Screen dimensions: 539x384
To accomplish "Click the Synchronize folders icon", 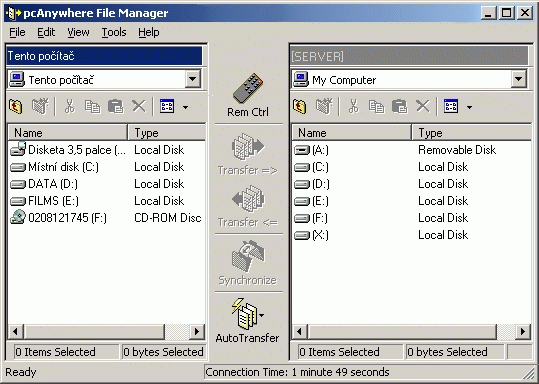I will click(x=248, y=256).
